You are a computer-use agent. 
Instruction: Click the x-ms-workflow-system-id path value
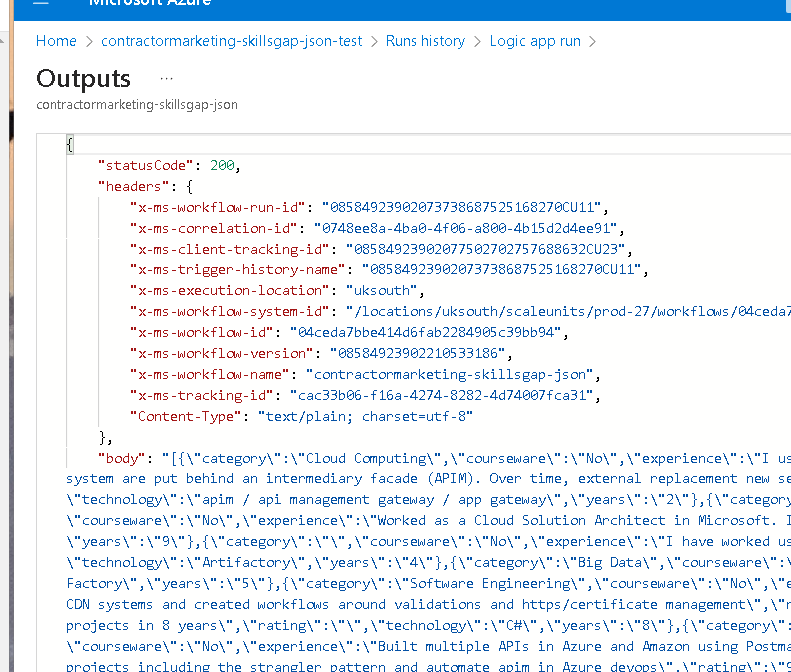point(568,311)
